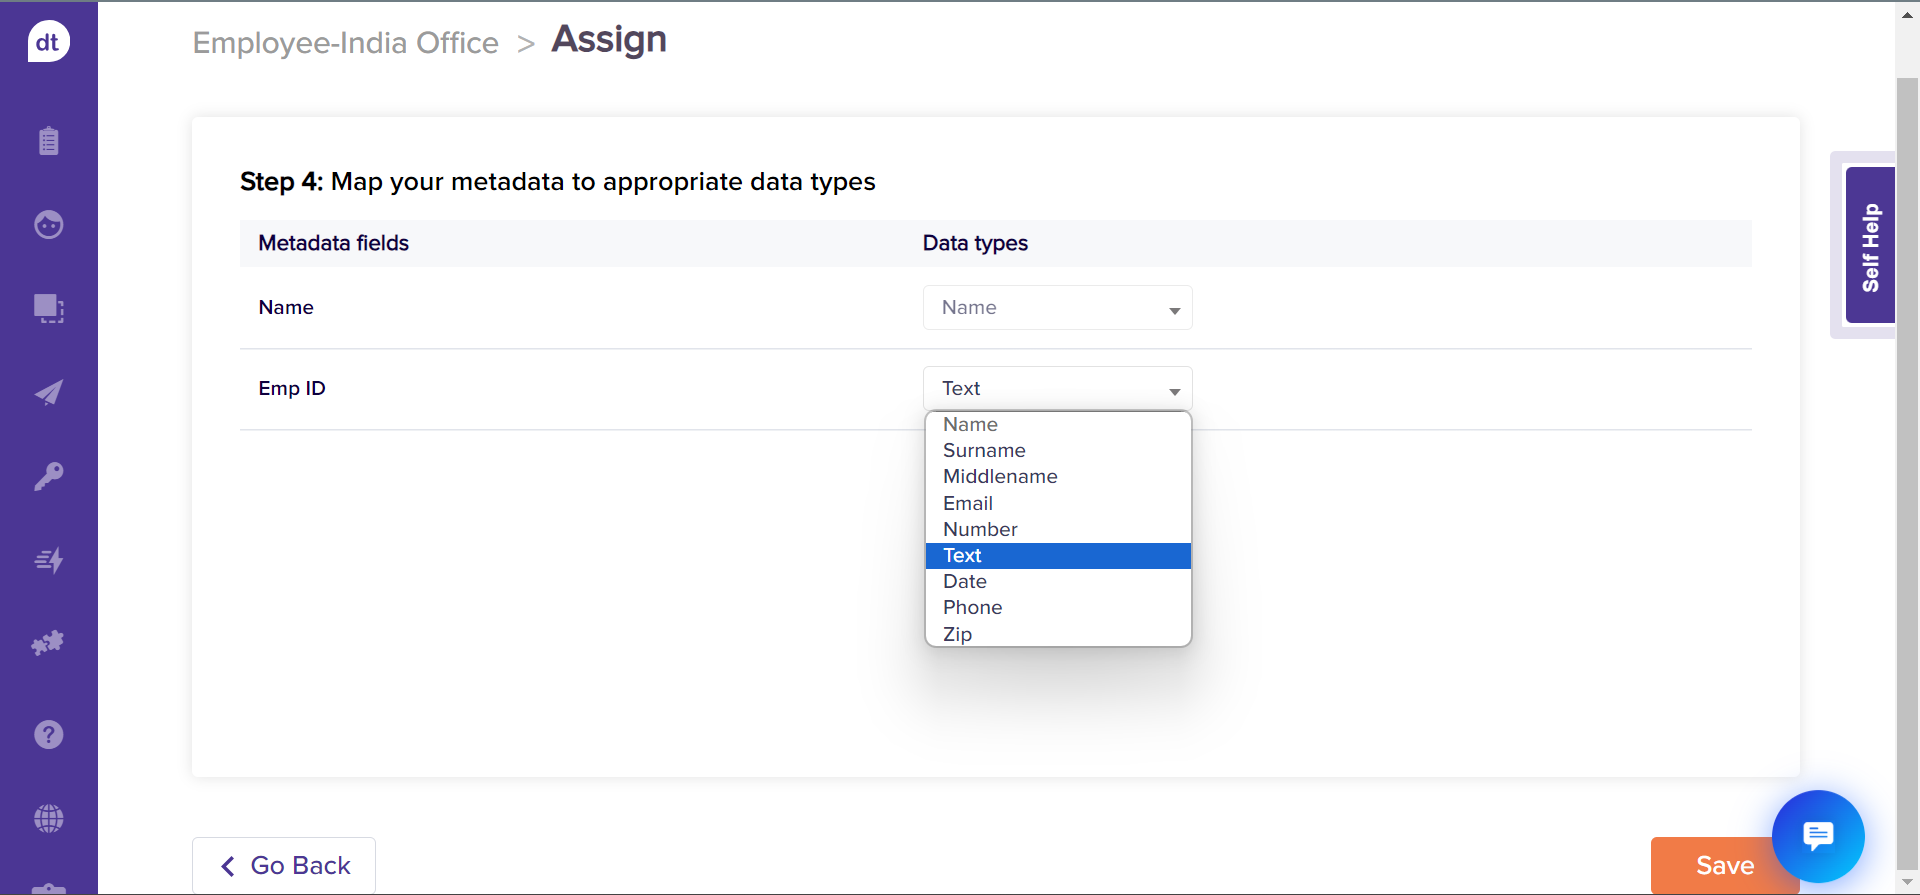Click the globe icon in sidebar
The height and width of the screenshot is (895, 1920).
[x=48, y=819]
